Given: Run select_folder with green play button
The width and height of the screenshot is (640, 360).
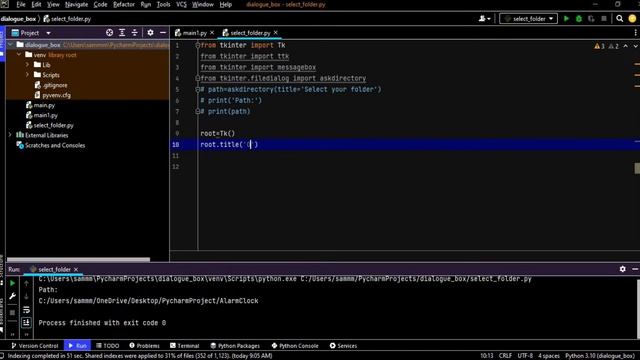Looking at the screenshot, I should point(566,18).
